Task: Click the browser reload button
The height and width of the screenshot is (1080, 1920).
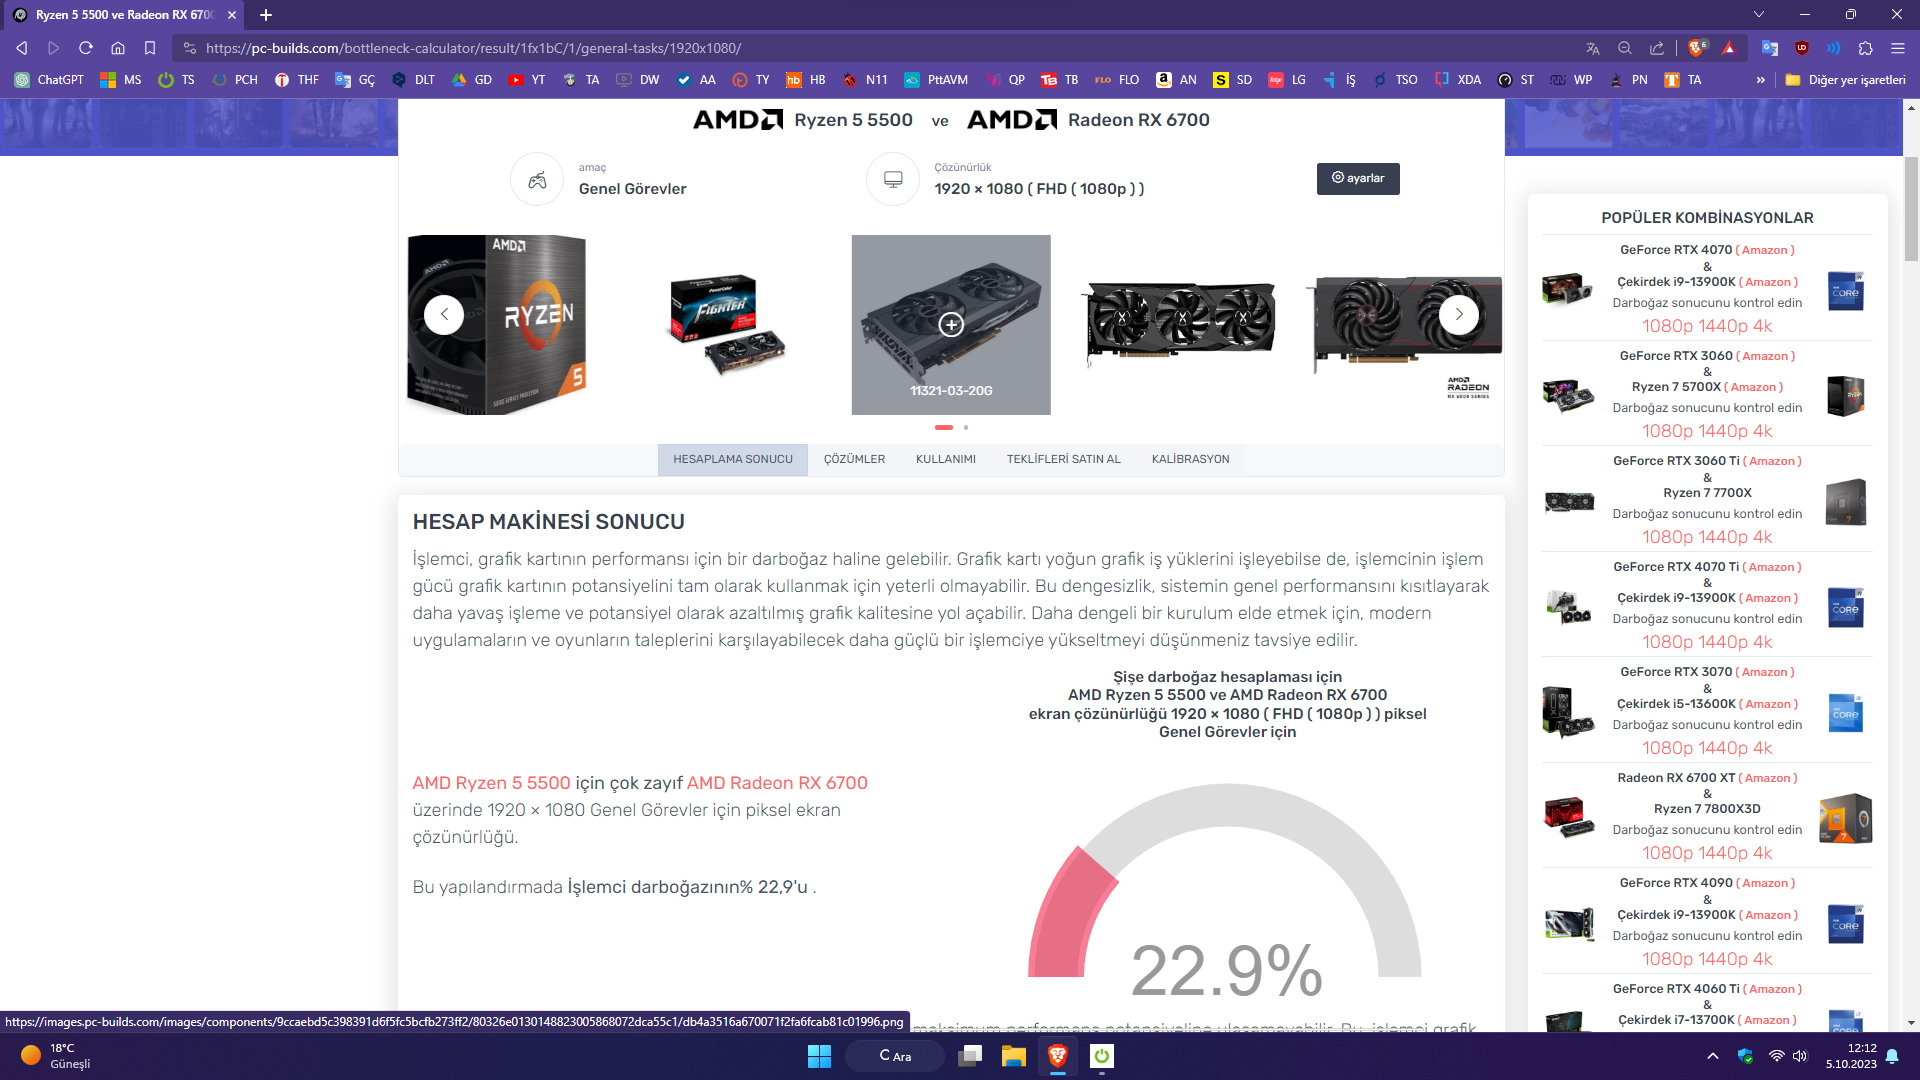Action: click(x=86, y=48)
